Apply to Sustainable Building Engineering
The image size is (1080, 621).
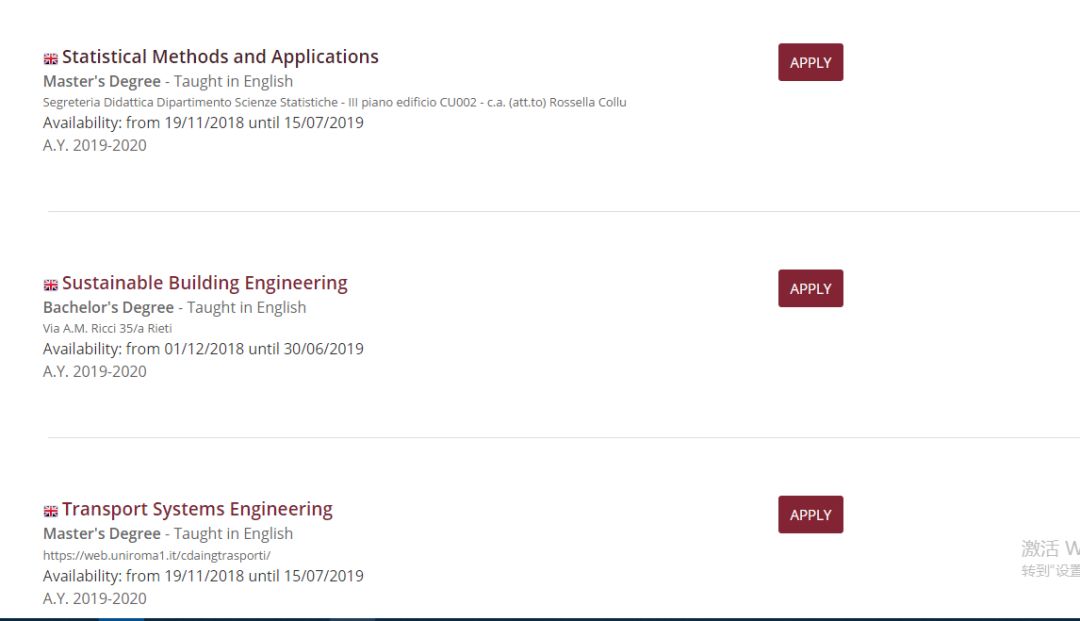(810, 288)
